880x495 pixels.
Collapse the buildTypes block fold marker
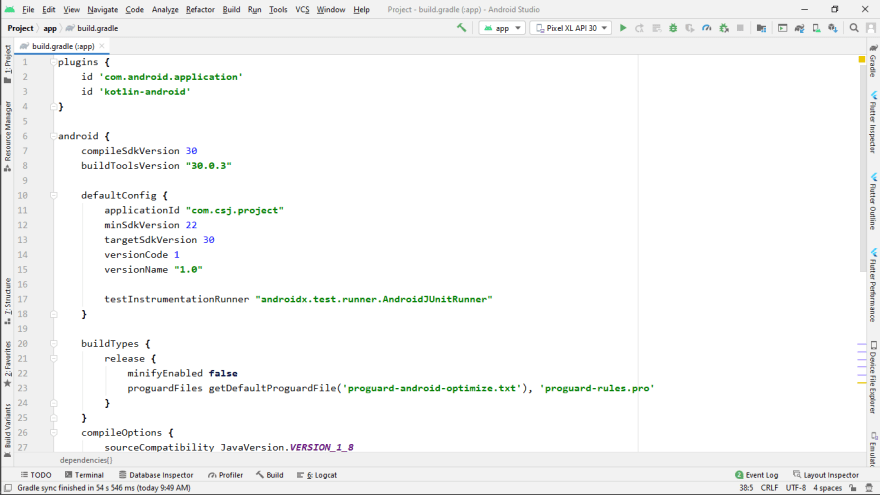point(53,343)
